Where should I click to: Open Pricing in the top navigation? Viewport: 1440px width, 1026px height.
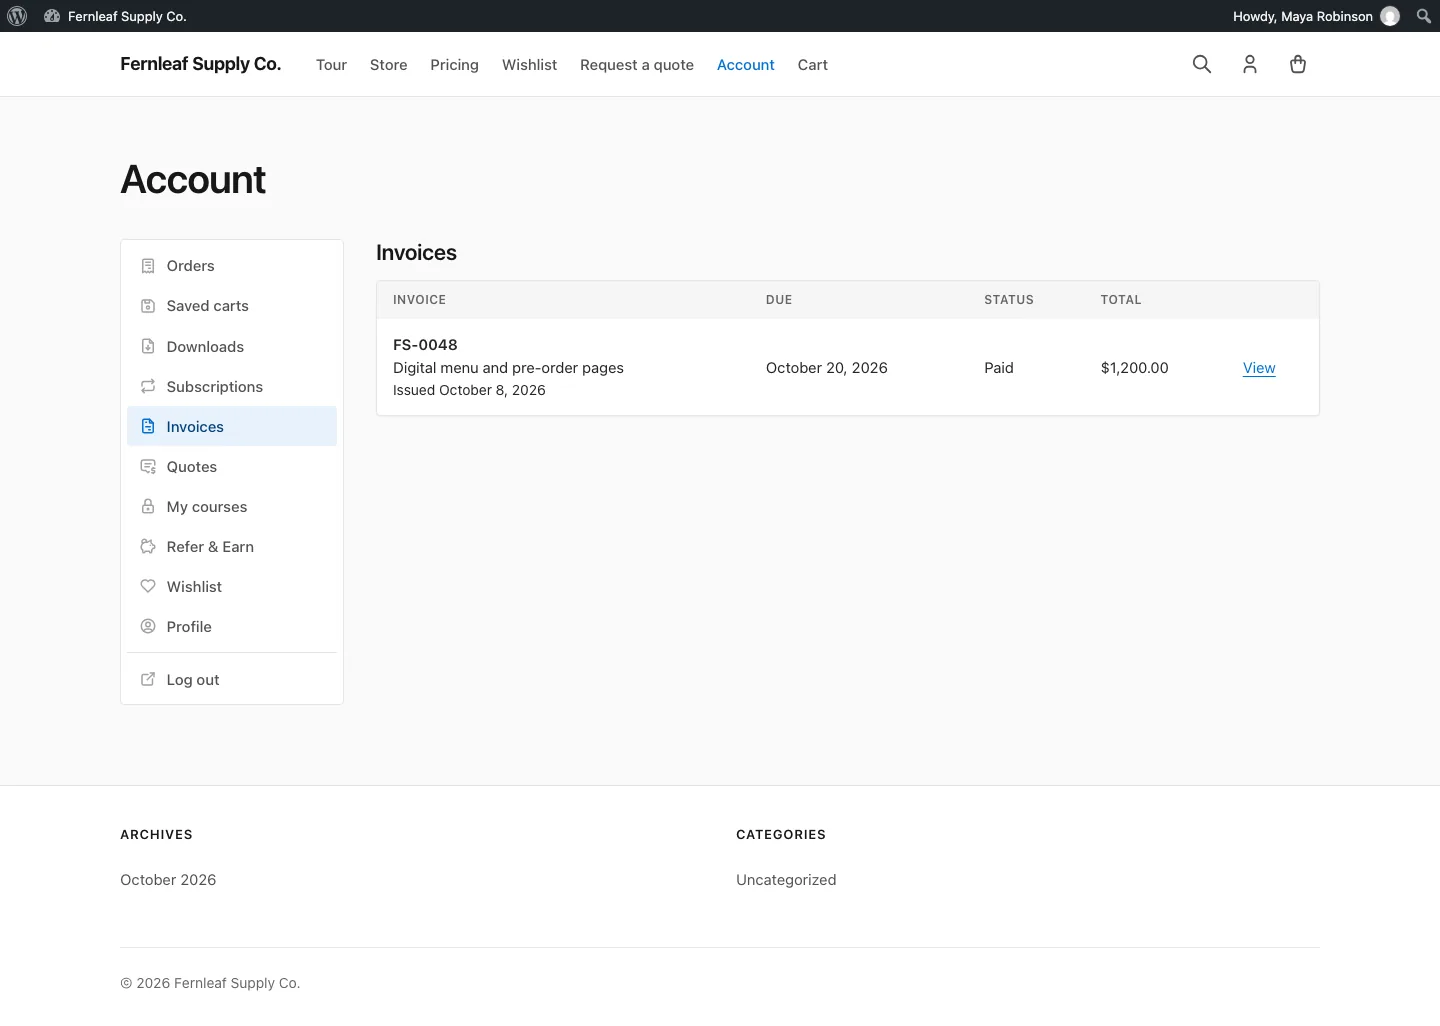454,65
